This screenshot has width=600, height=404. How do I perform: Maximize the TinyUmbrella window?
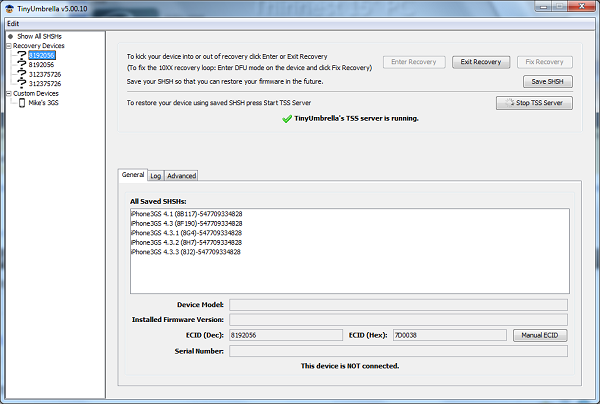560,7
